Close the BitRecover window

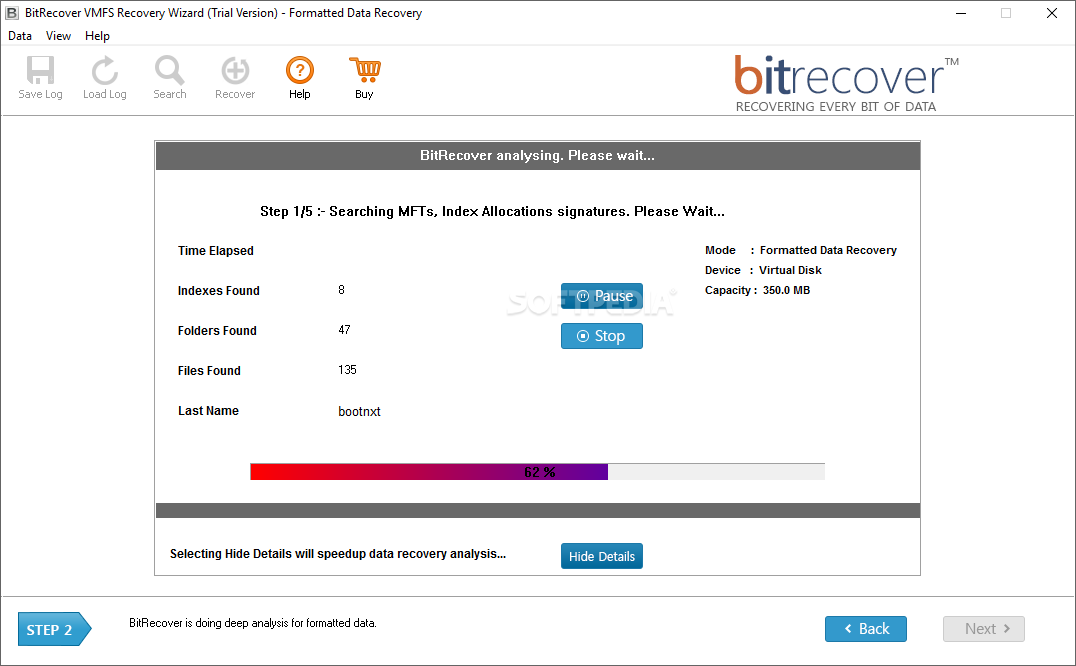[1051, 13]
